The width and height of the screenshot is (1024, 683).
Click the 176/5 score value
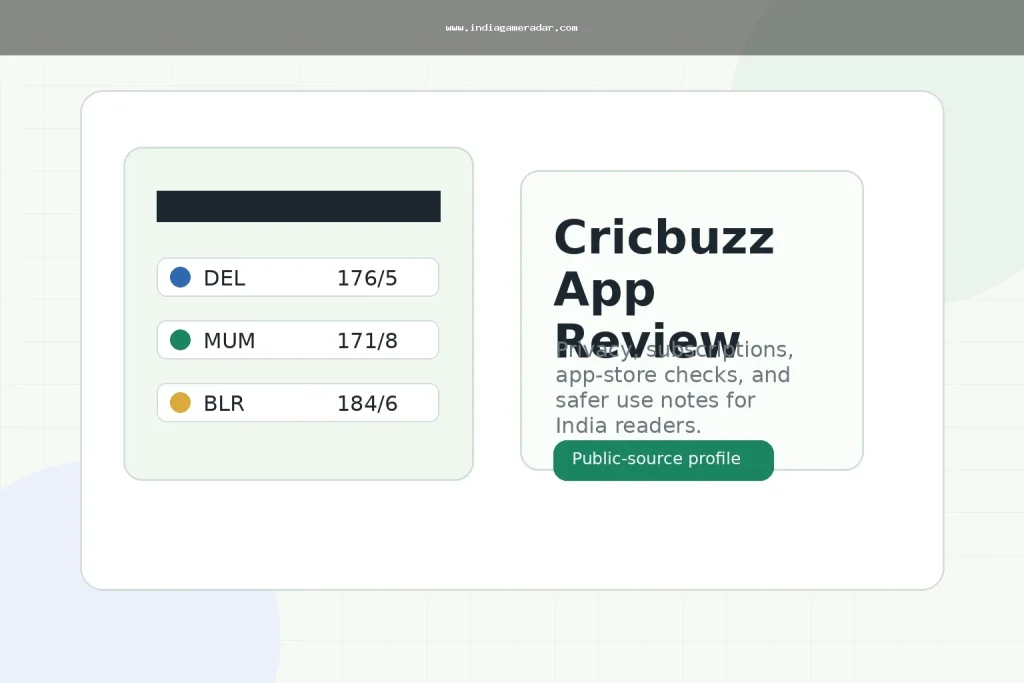tap(367, 278)
